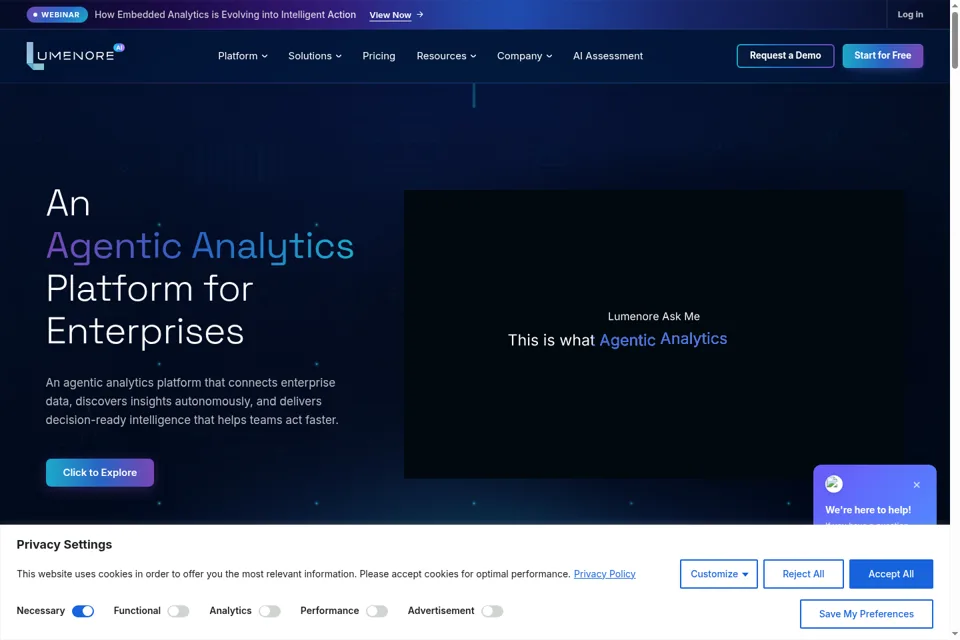Click the View Now webinar link
The image size is (960, 640).
coord(390,15)
